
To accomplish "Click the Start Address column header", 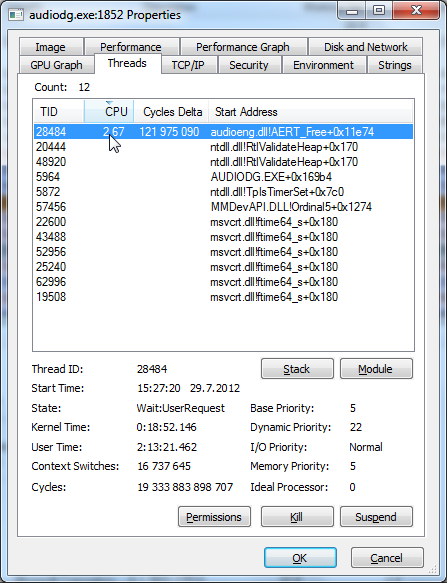I will point(311,112).
